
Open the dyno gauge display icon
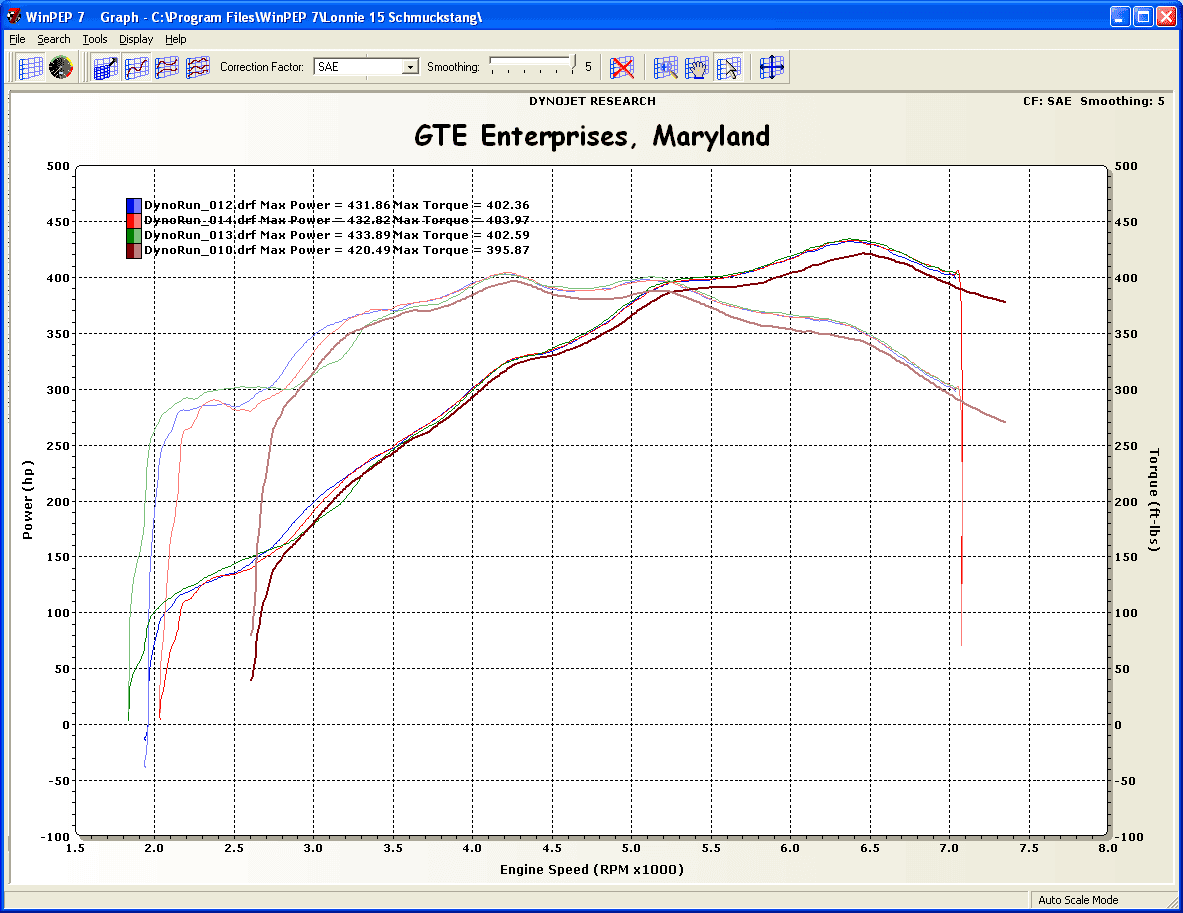(61, 67)
